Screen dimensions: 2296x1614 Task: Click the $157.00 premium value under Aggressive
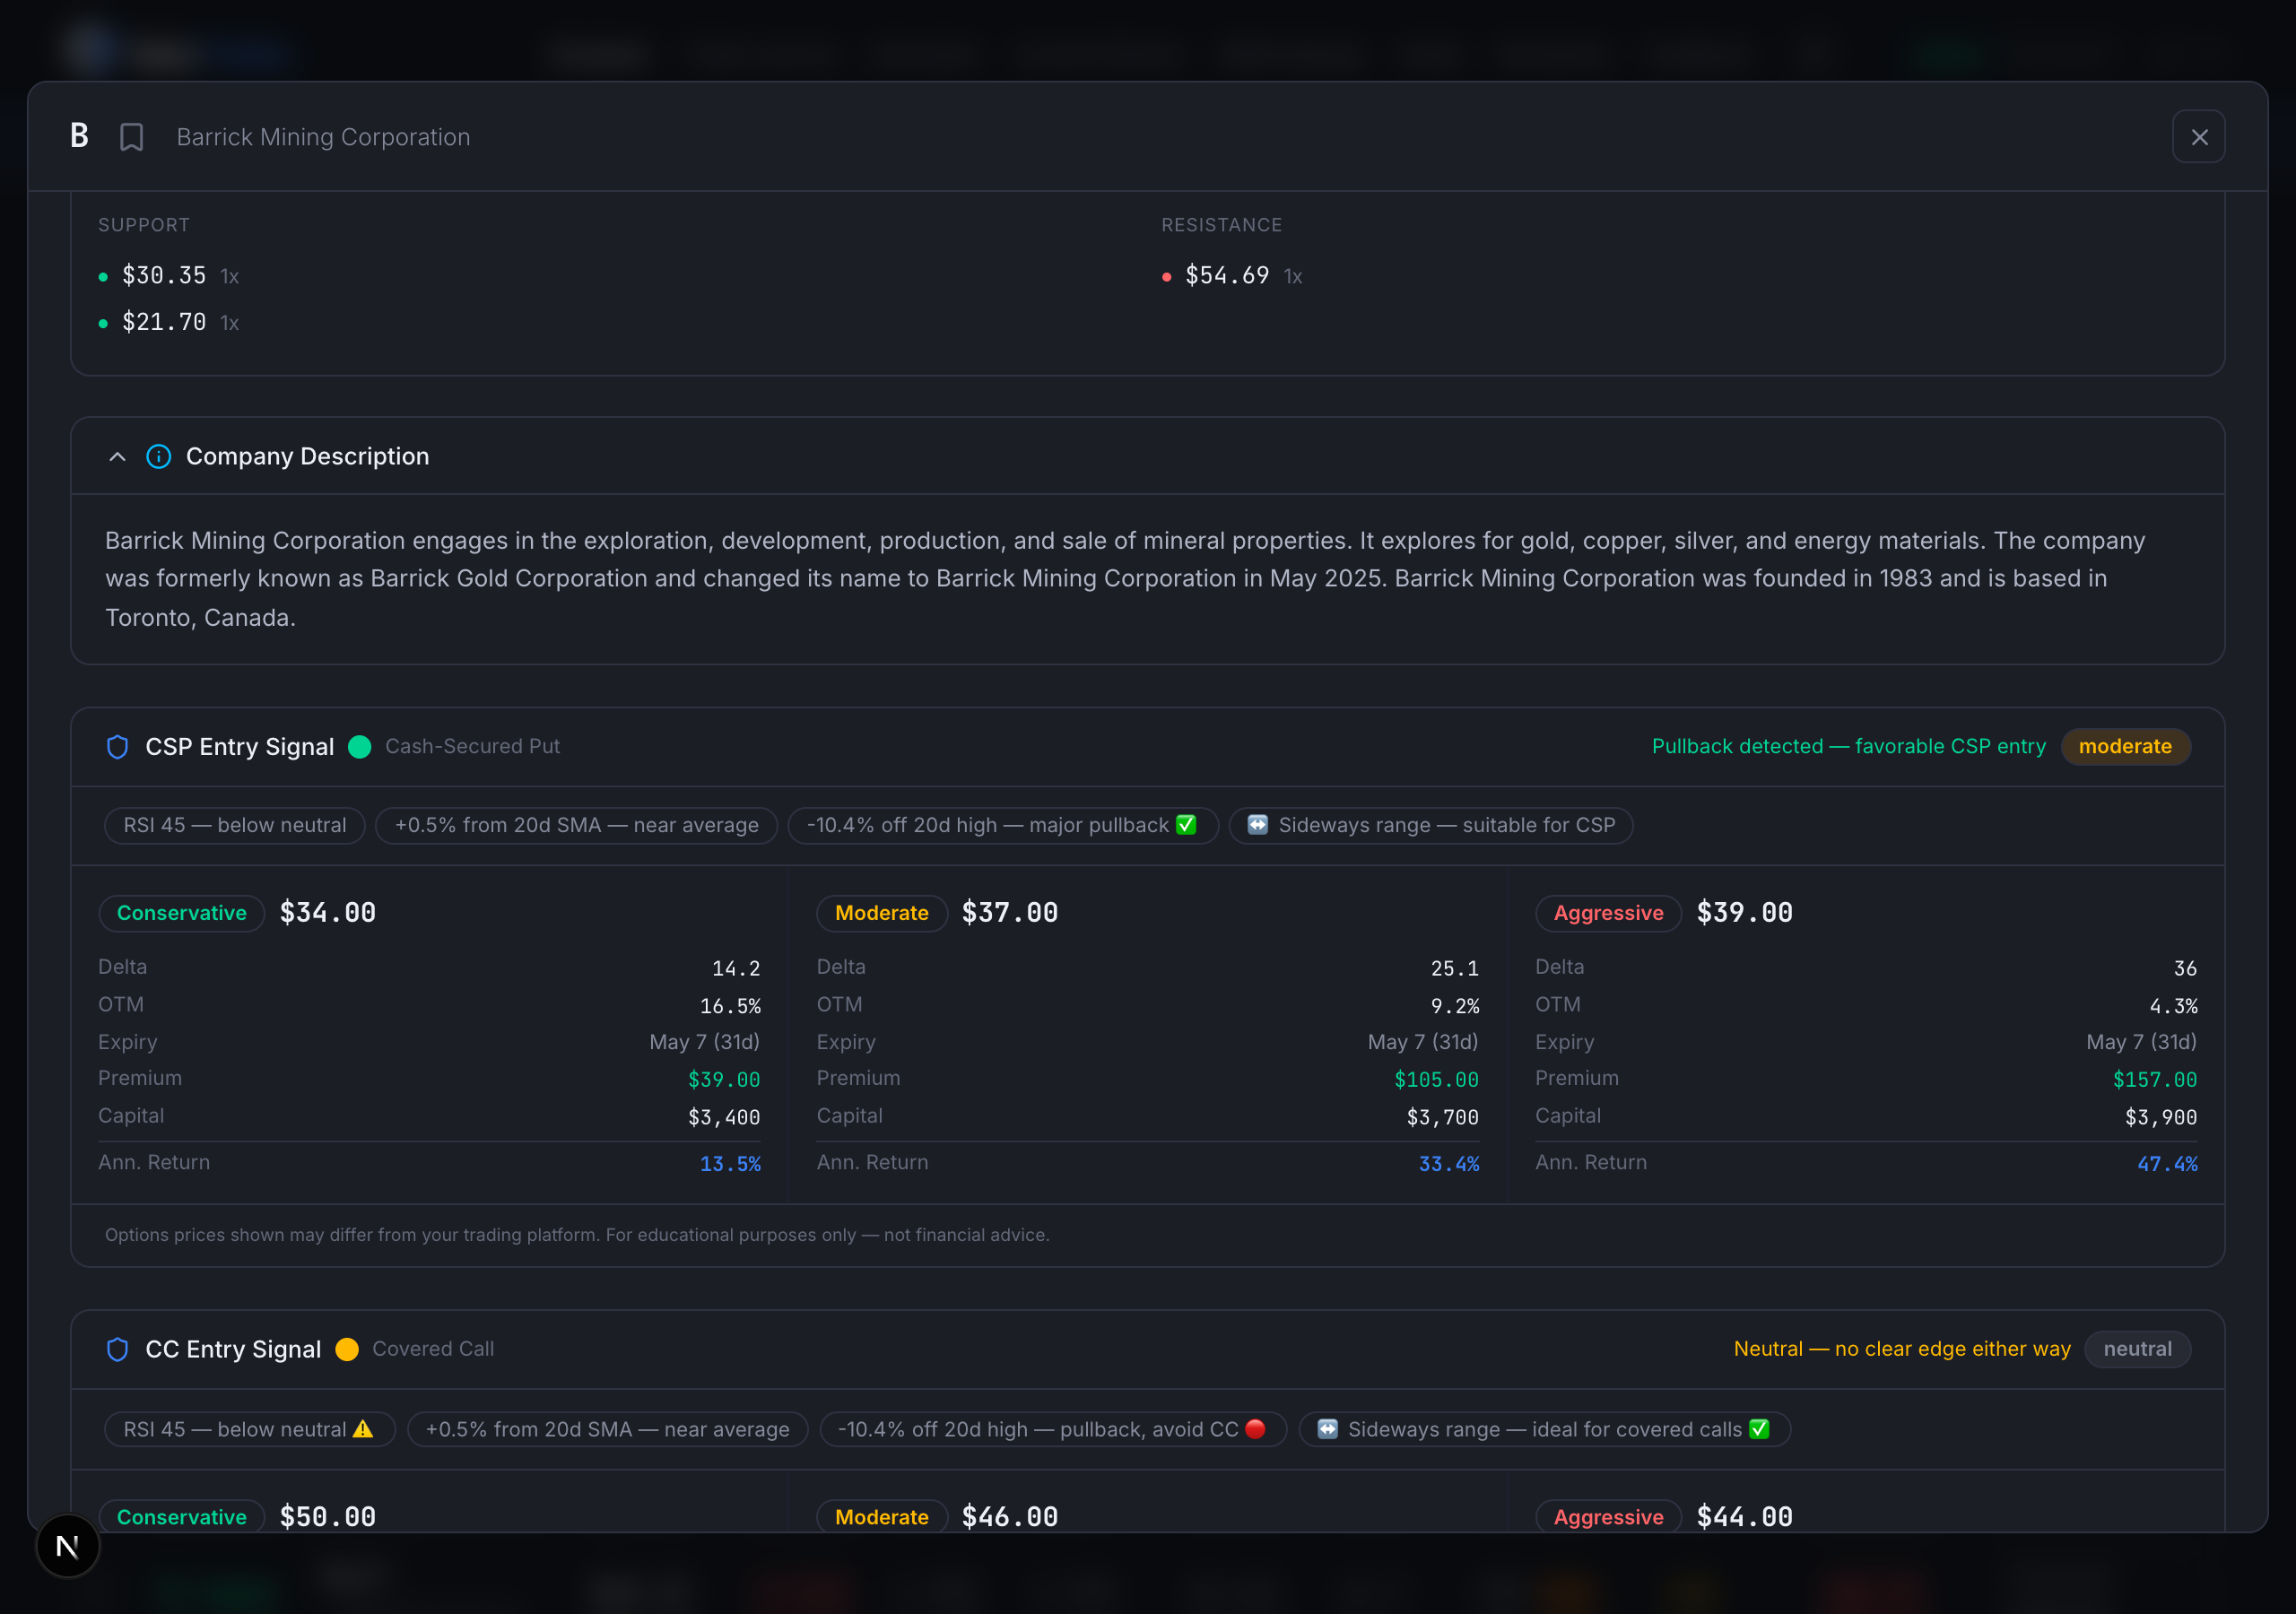coord(2154,1079)
